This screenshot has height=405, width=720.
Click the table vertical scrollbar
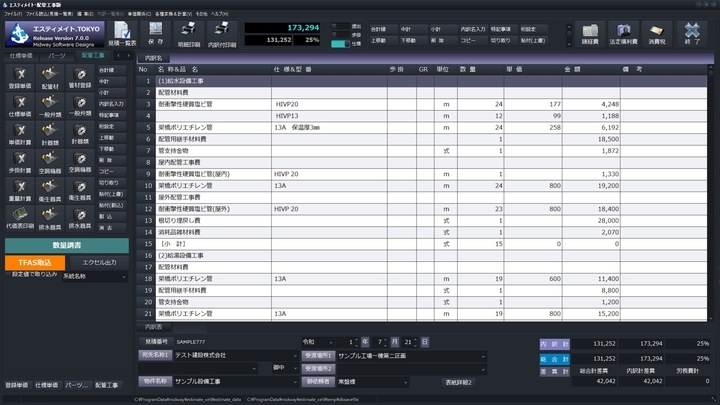coord(711,193)
